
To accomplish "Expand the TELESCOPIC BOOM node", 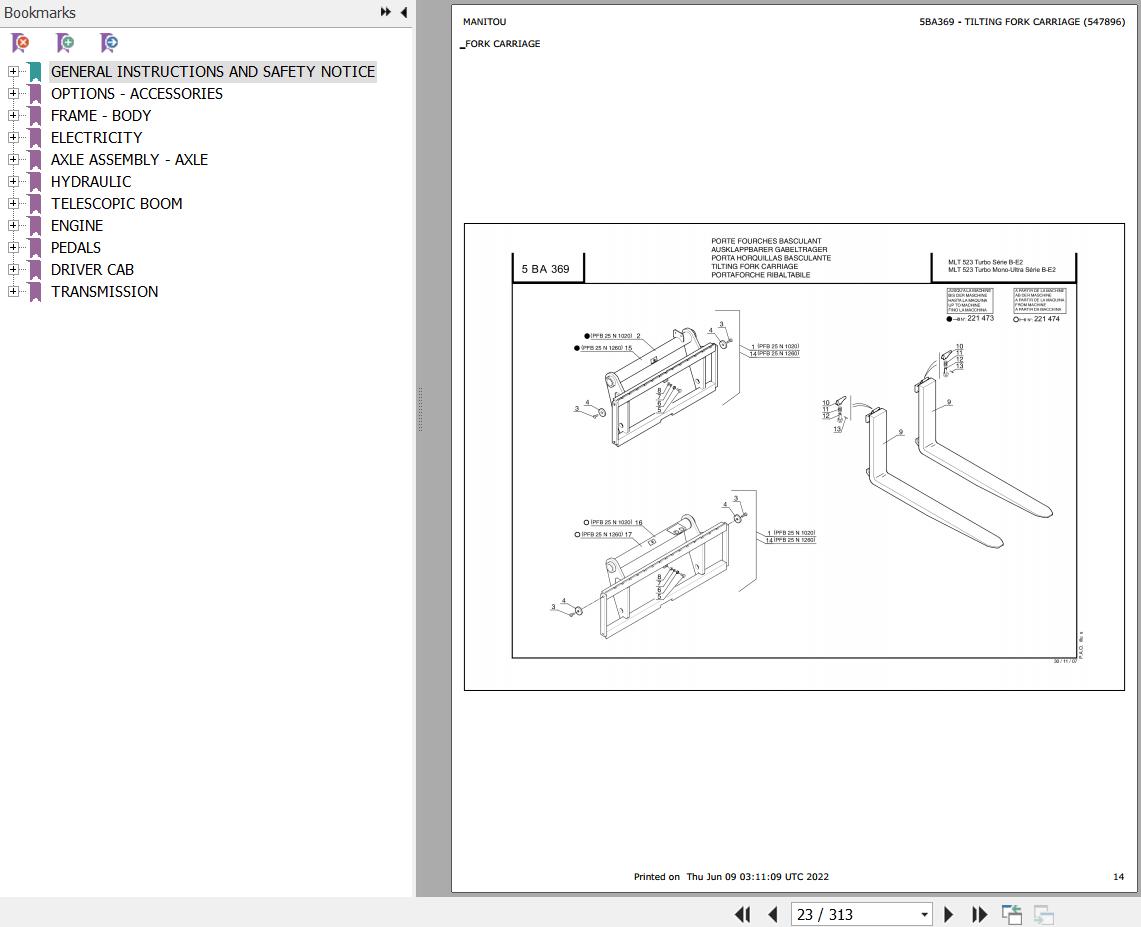I will [13, 203].
